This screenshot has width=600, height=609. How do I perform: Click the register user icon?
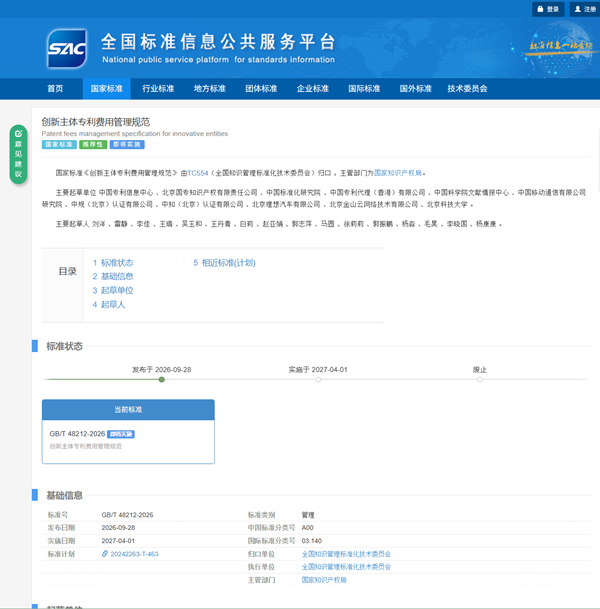click(x=577, y=9)
